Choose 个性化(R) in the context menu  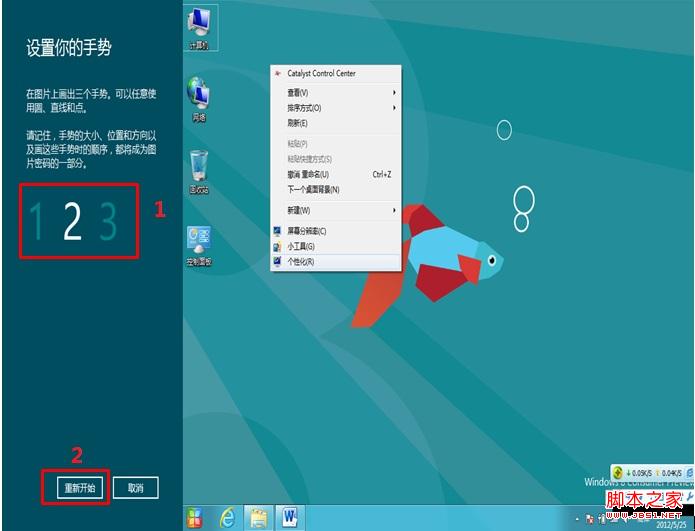tap(336, 262)
